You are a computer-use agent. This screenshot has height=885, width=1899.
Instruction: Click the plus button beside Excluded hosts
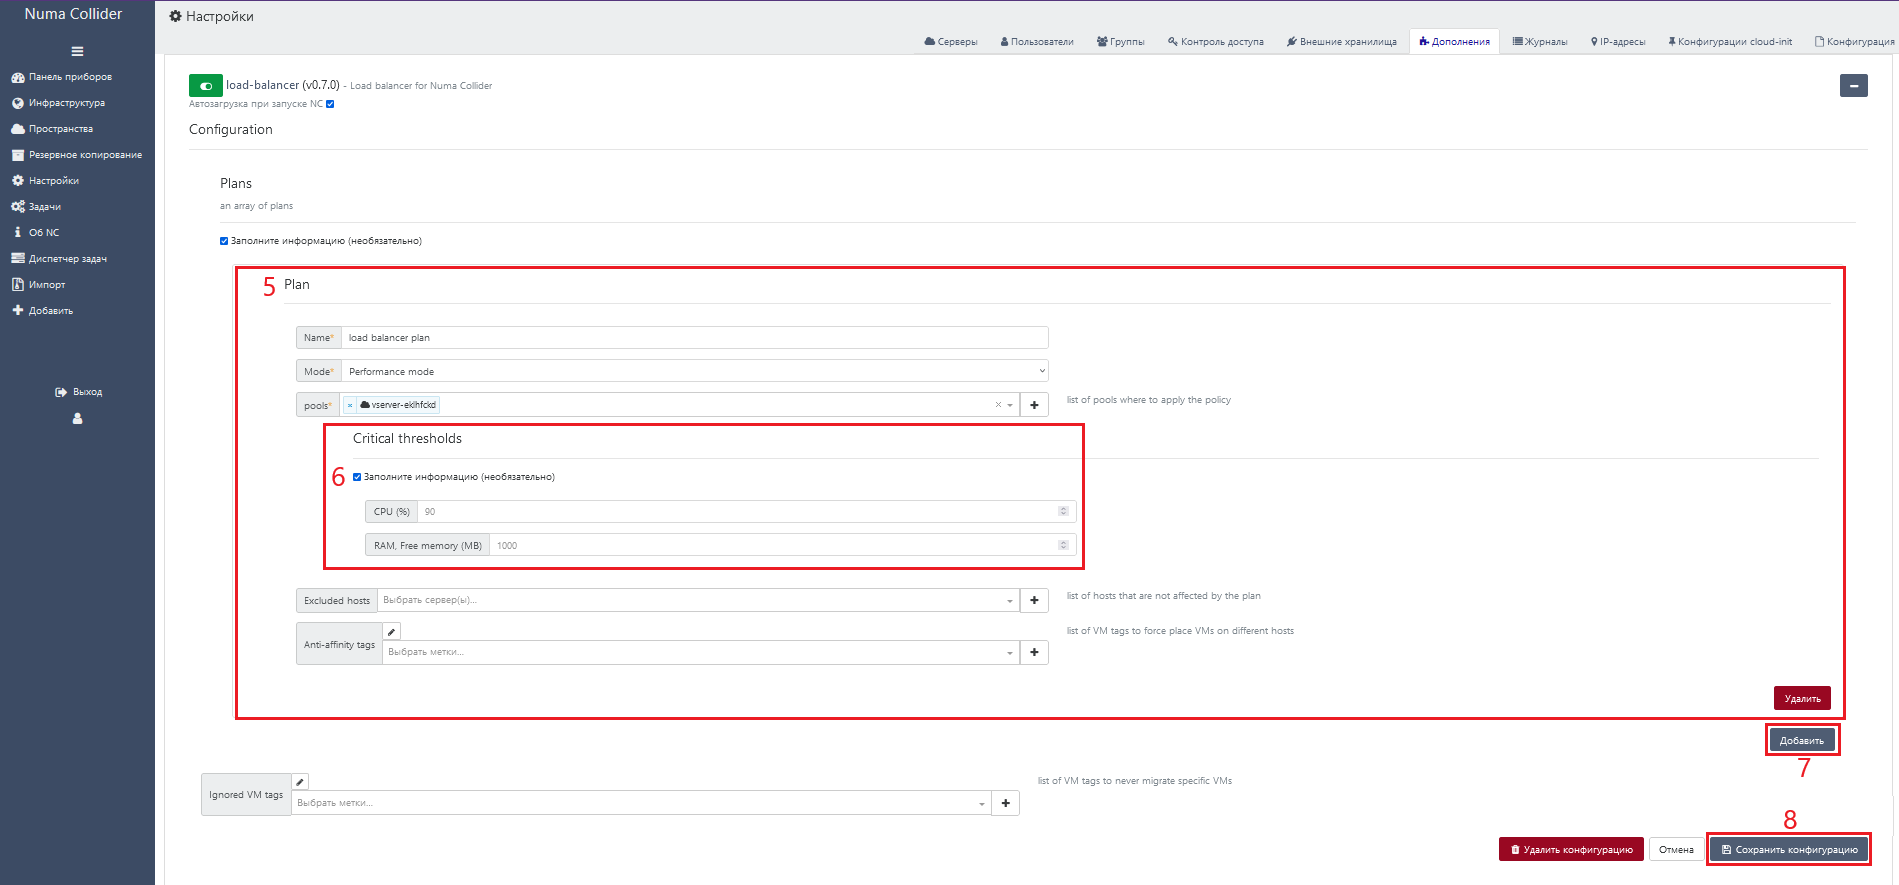(1034, 600)
